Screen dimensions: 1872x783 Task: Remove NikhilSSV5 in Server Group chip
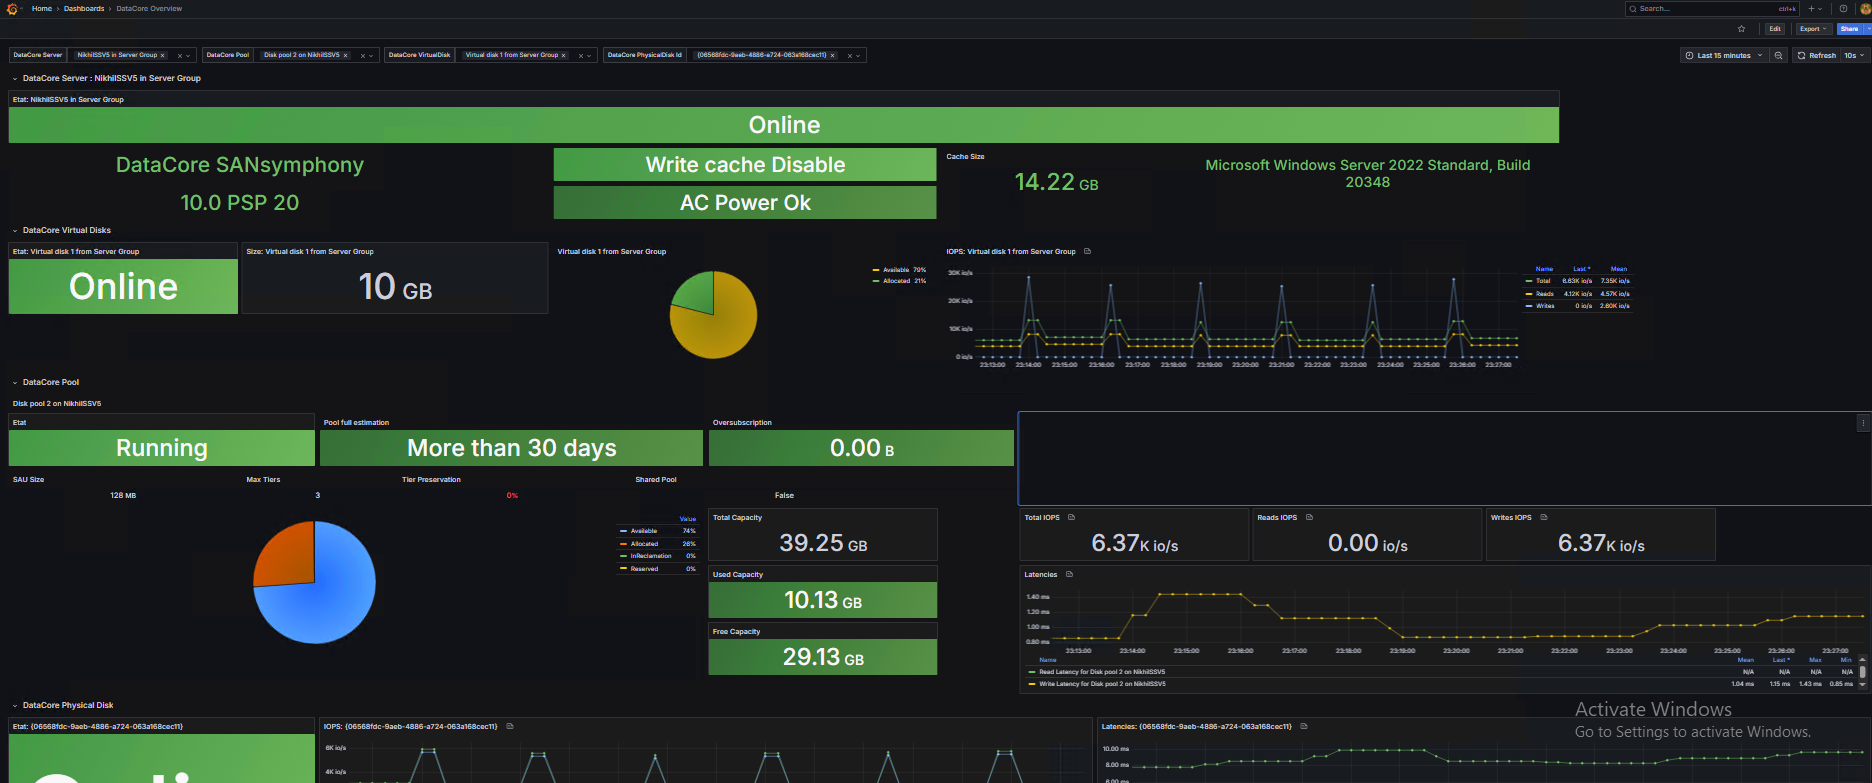pyautogui.click(x=163, y=55)
